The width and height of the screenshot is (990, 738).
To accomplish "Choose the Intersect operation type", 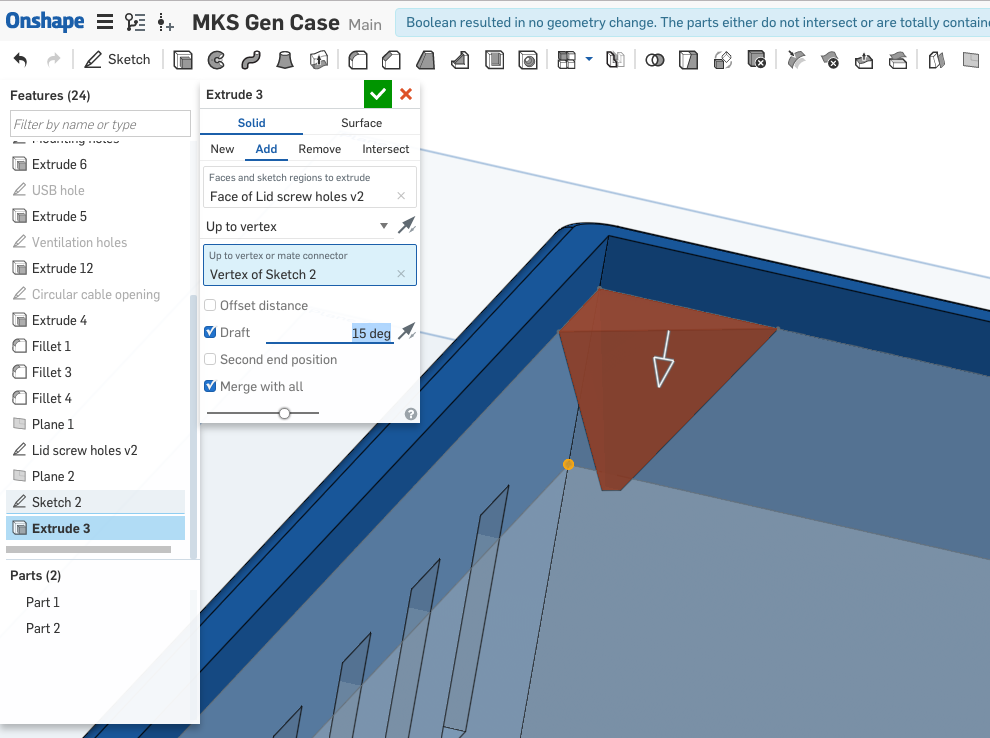I will pos(385,149).
